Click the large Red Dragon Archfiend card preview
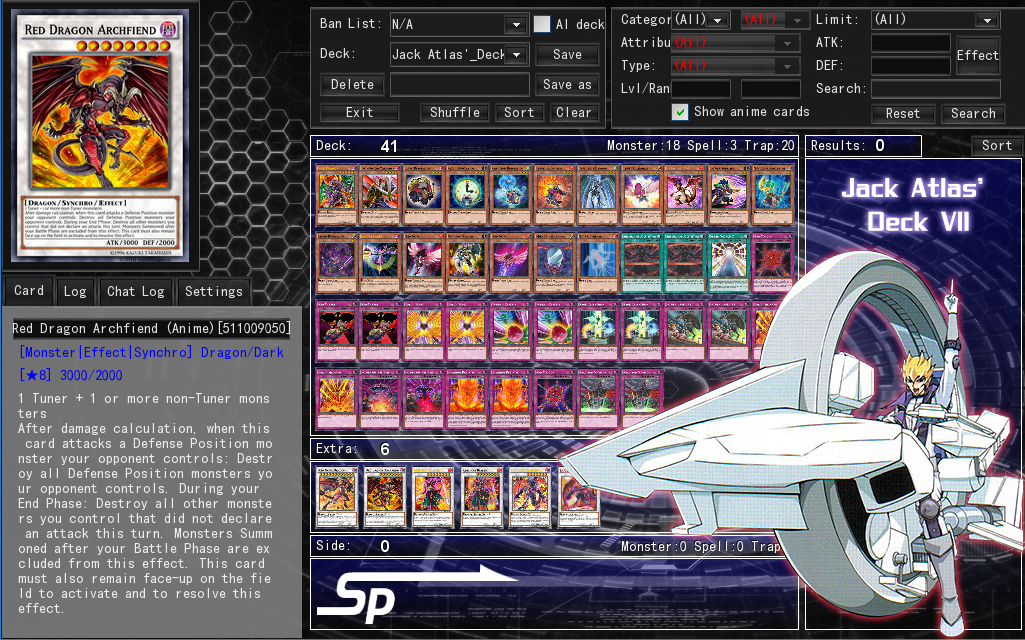 [101, 135]
